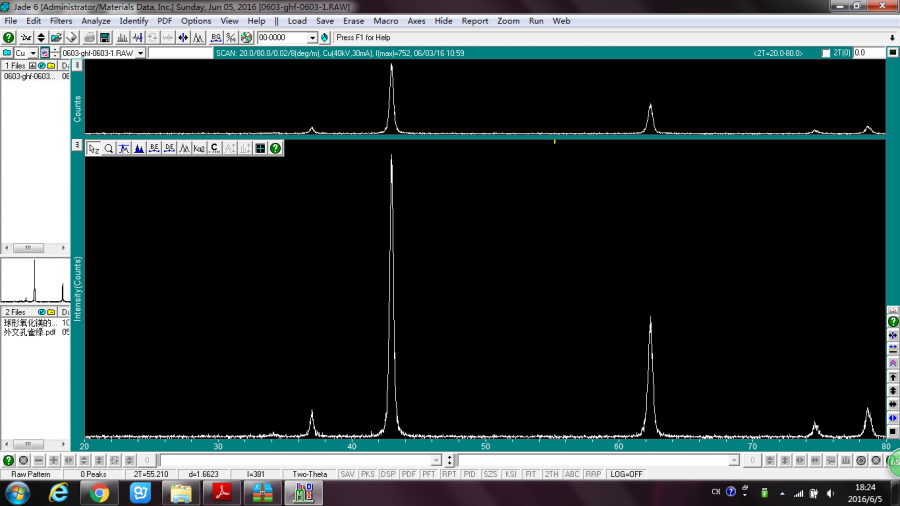Image resolution: width=900 pixels, height=506 pixels.
Task: Click the pattern thumbnail preview in left panel
Action: (x=35, y=281)
